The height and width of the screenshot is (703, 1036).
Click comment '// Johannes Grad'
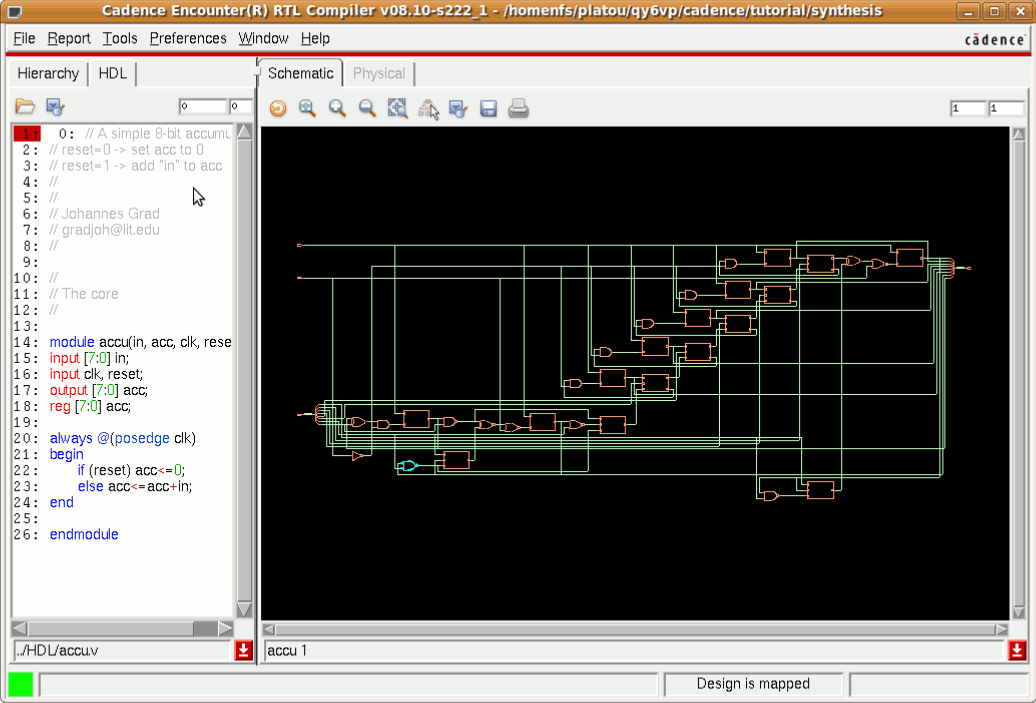(x=104, y=213)
